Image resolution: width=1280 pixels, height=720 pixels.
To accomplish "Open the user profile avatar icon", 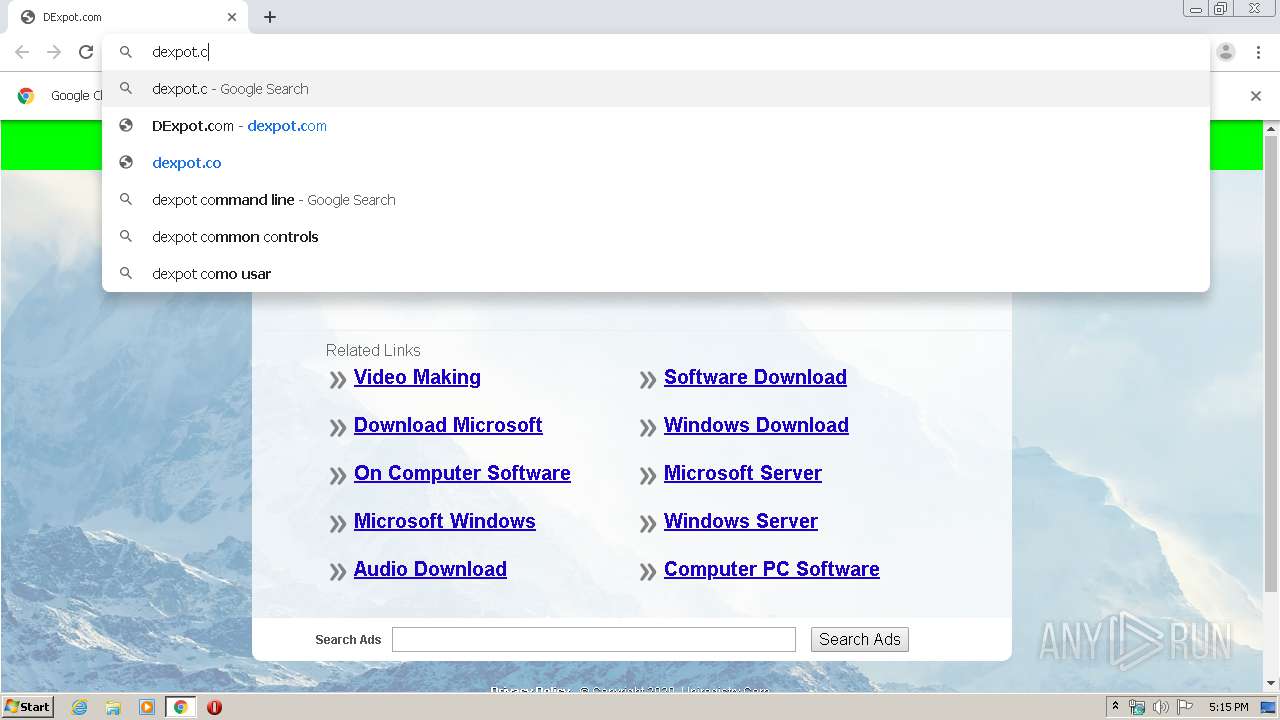I will pos(1226,52).
